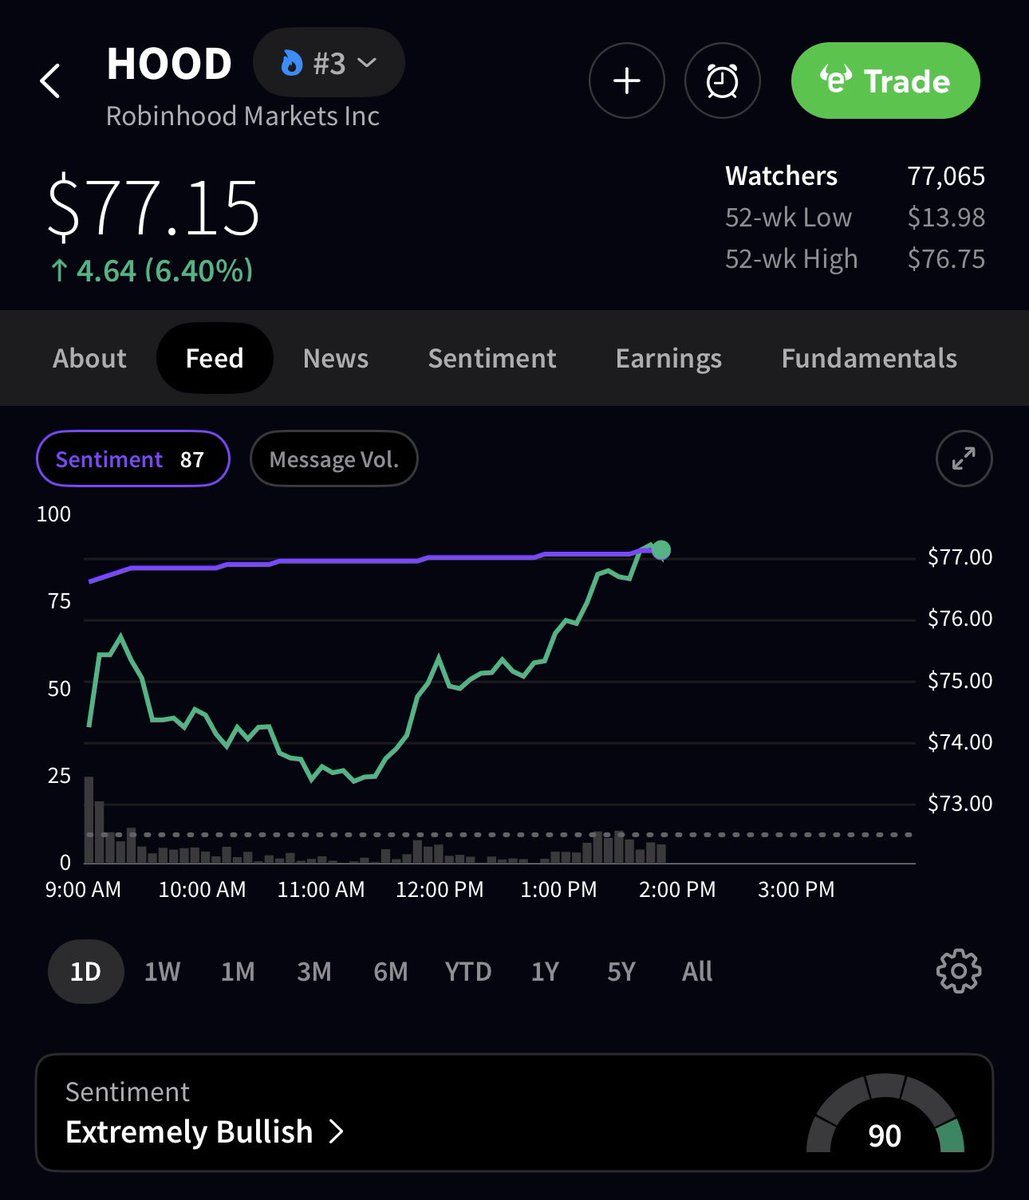Screen dimensions: 1029x1200
Task: Click the HOOD ticker symbol
Action: click(169, 64)
